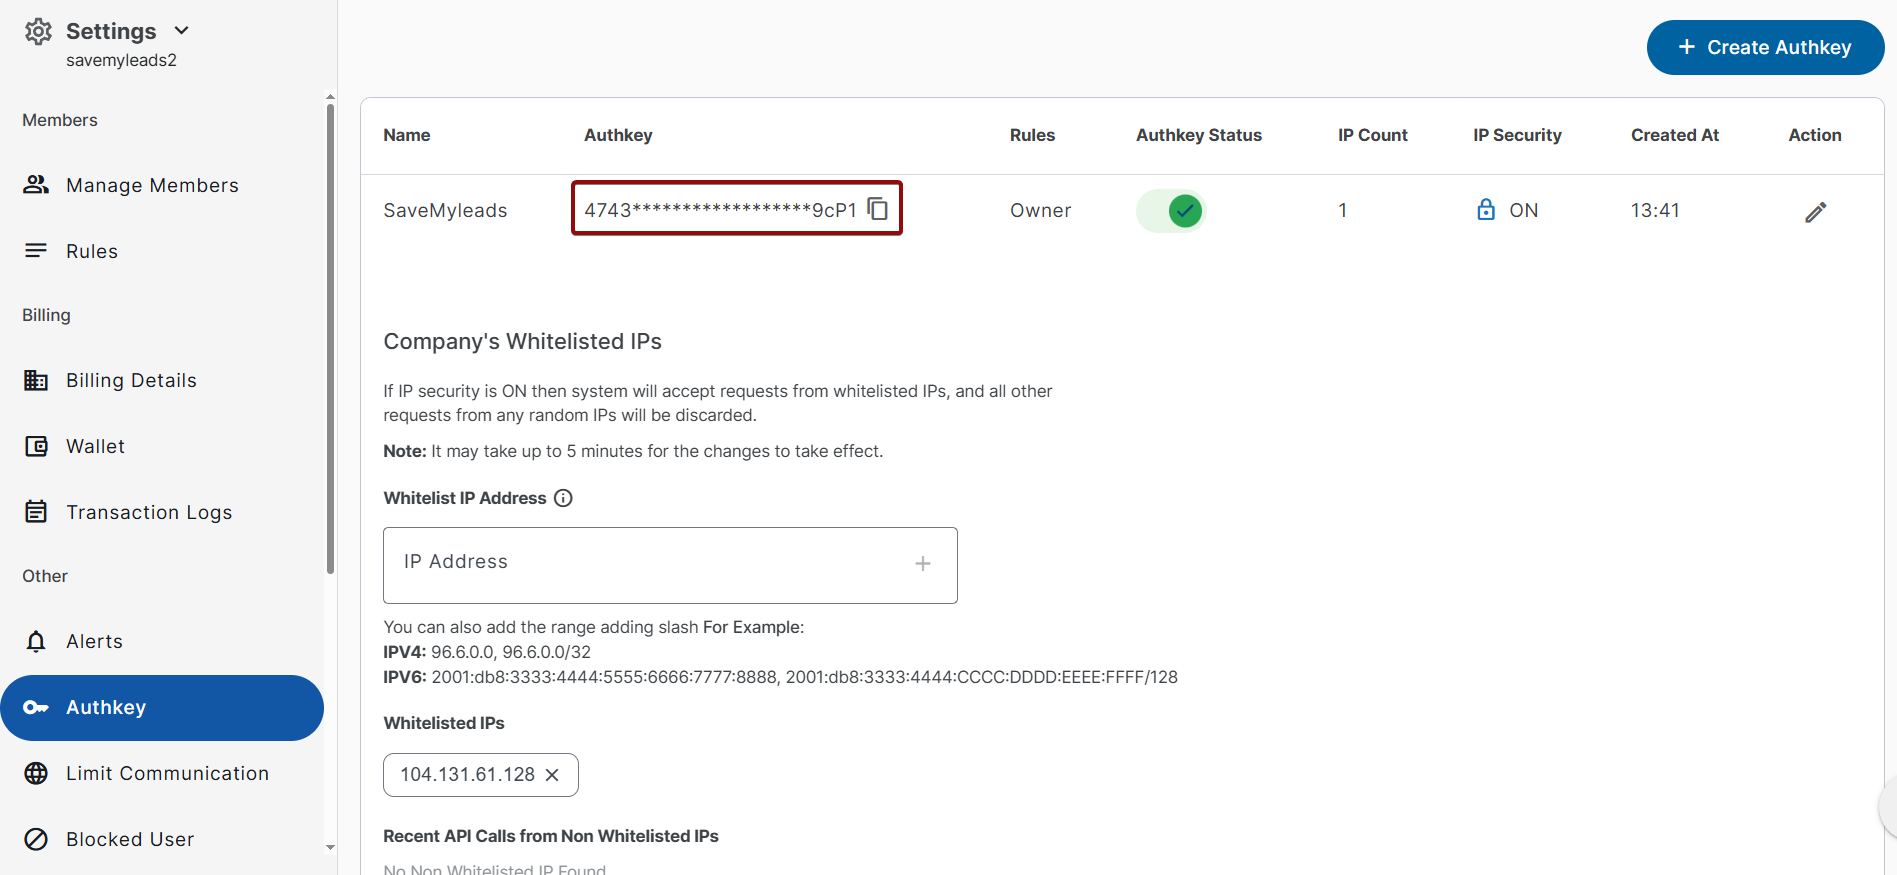
Task: Open Limit Communication settings
Action: click(167, 773)
